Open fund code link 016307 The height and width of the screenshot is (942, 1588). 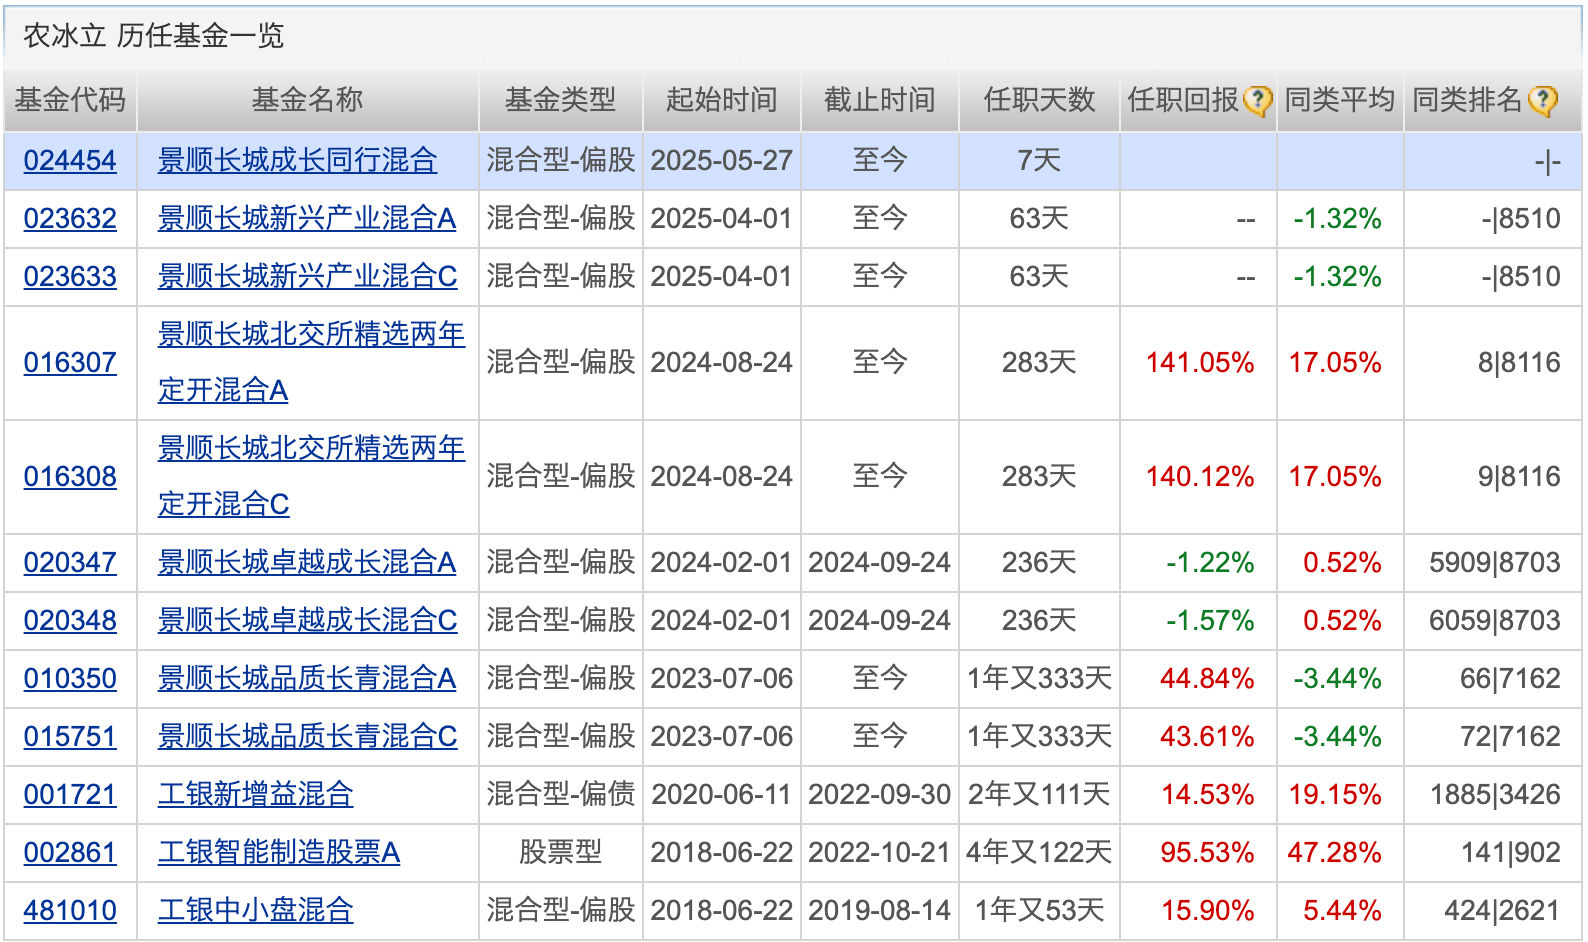70,363
